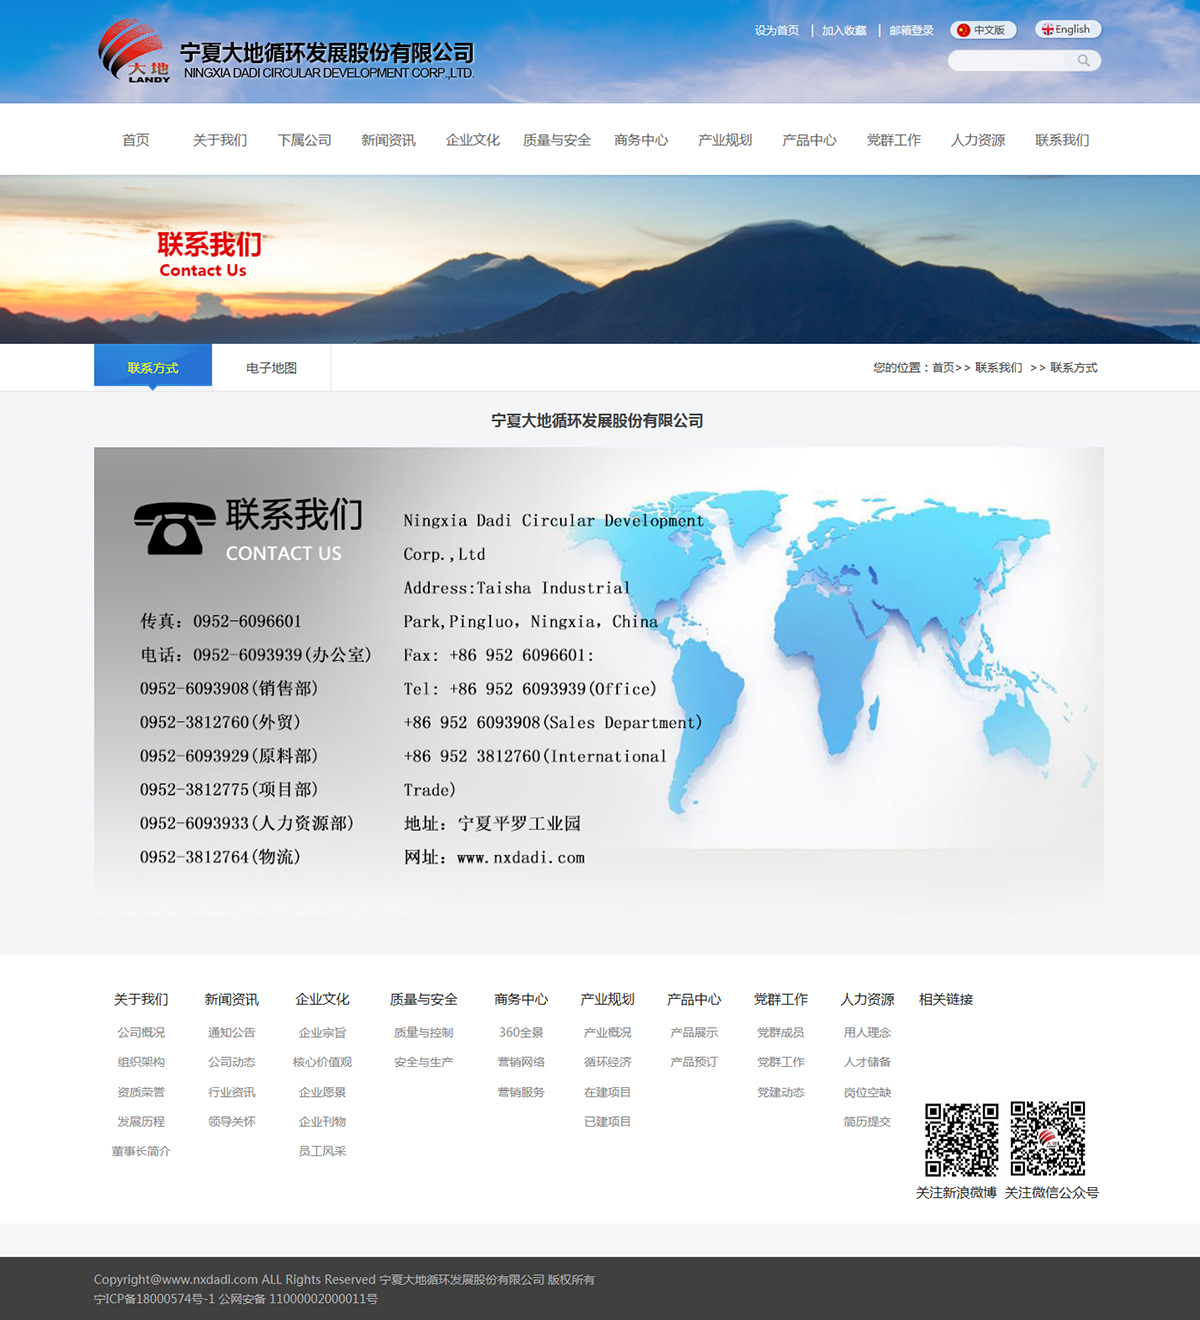1200x1320 pixels.
Task: Select the 联系方式 tab
Action: [x=153, y=368]
